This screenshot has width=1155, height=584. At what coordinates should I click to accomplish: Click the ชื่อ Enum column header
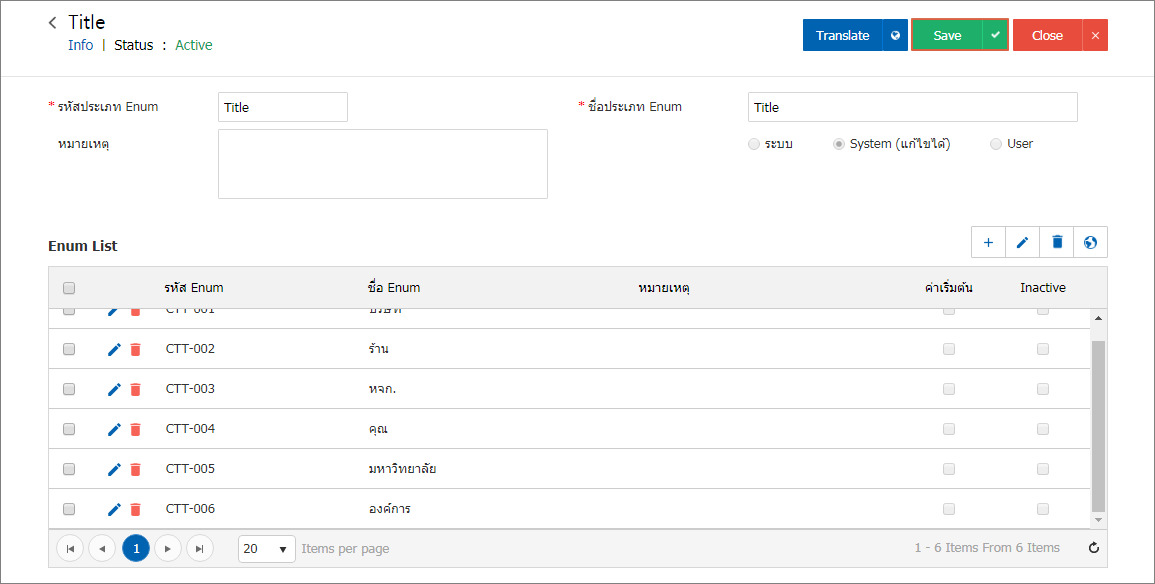pyautogui.click(x=394, y=288)
